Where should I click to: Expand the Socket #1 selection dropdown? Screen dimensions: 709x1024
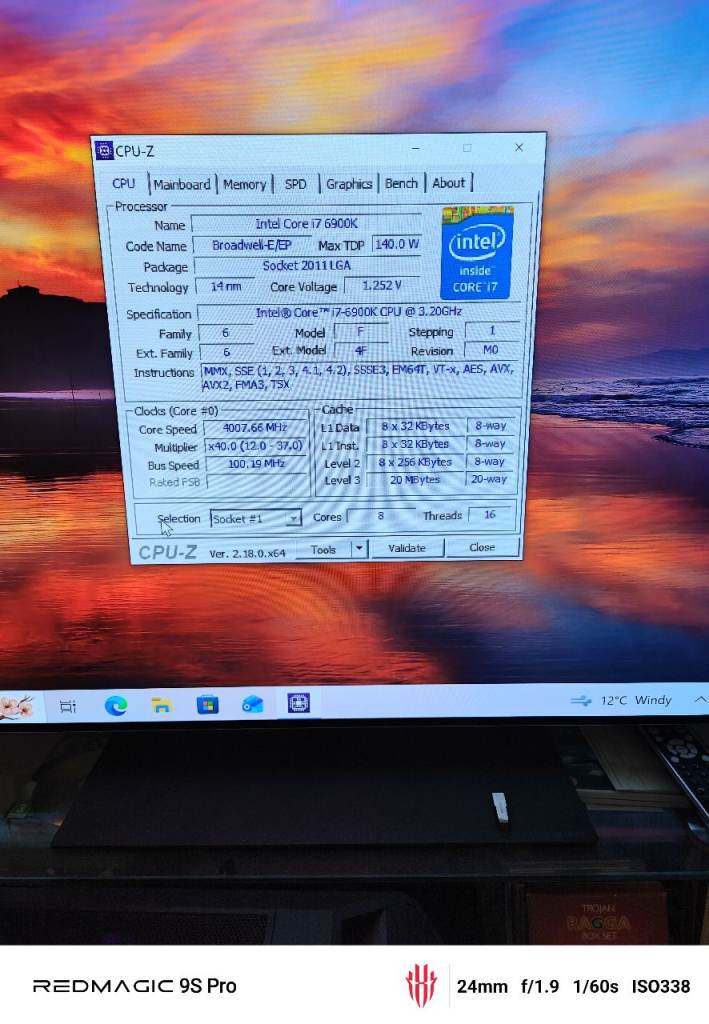point(293,519)
